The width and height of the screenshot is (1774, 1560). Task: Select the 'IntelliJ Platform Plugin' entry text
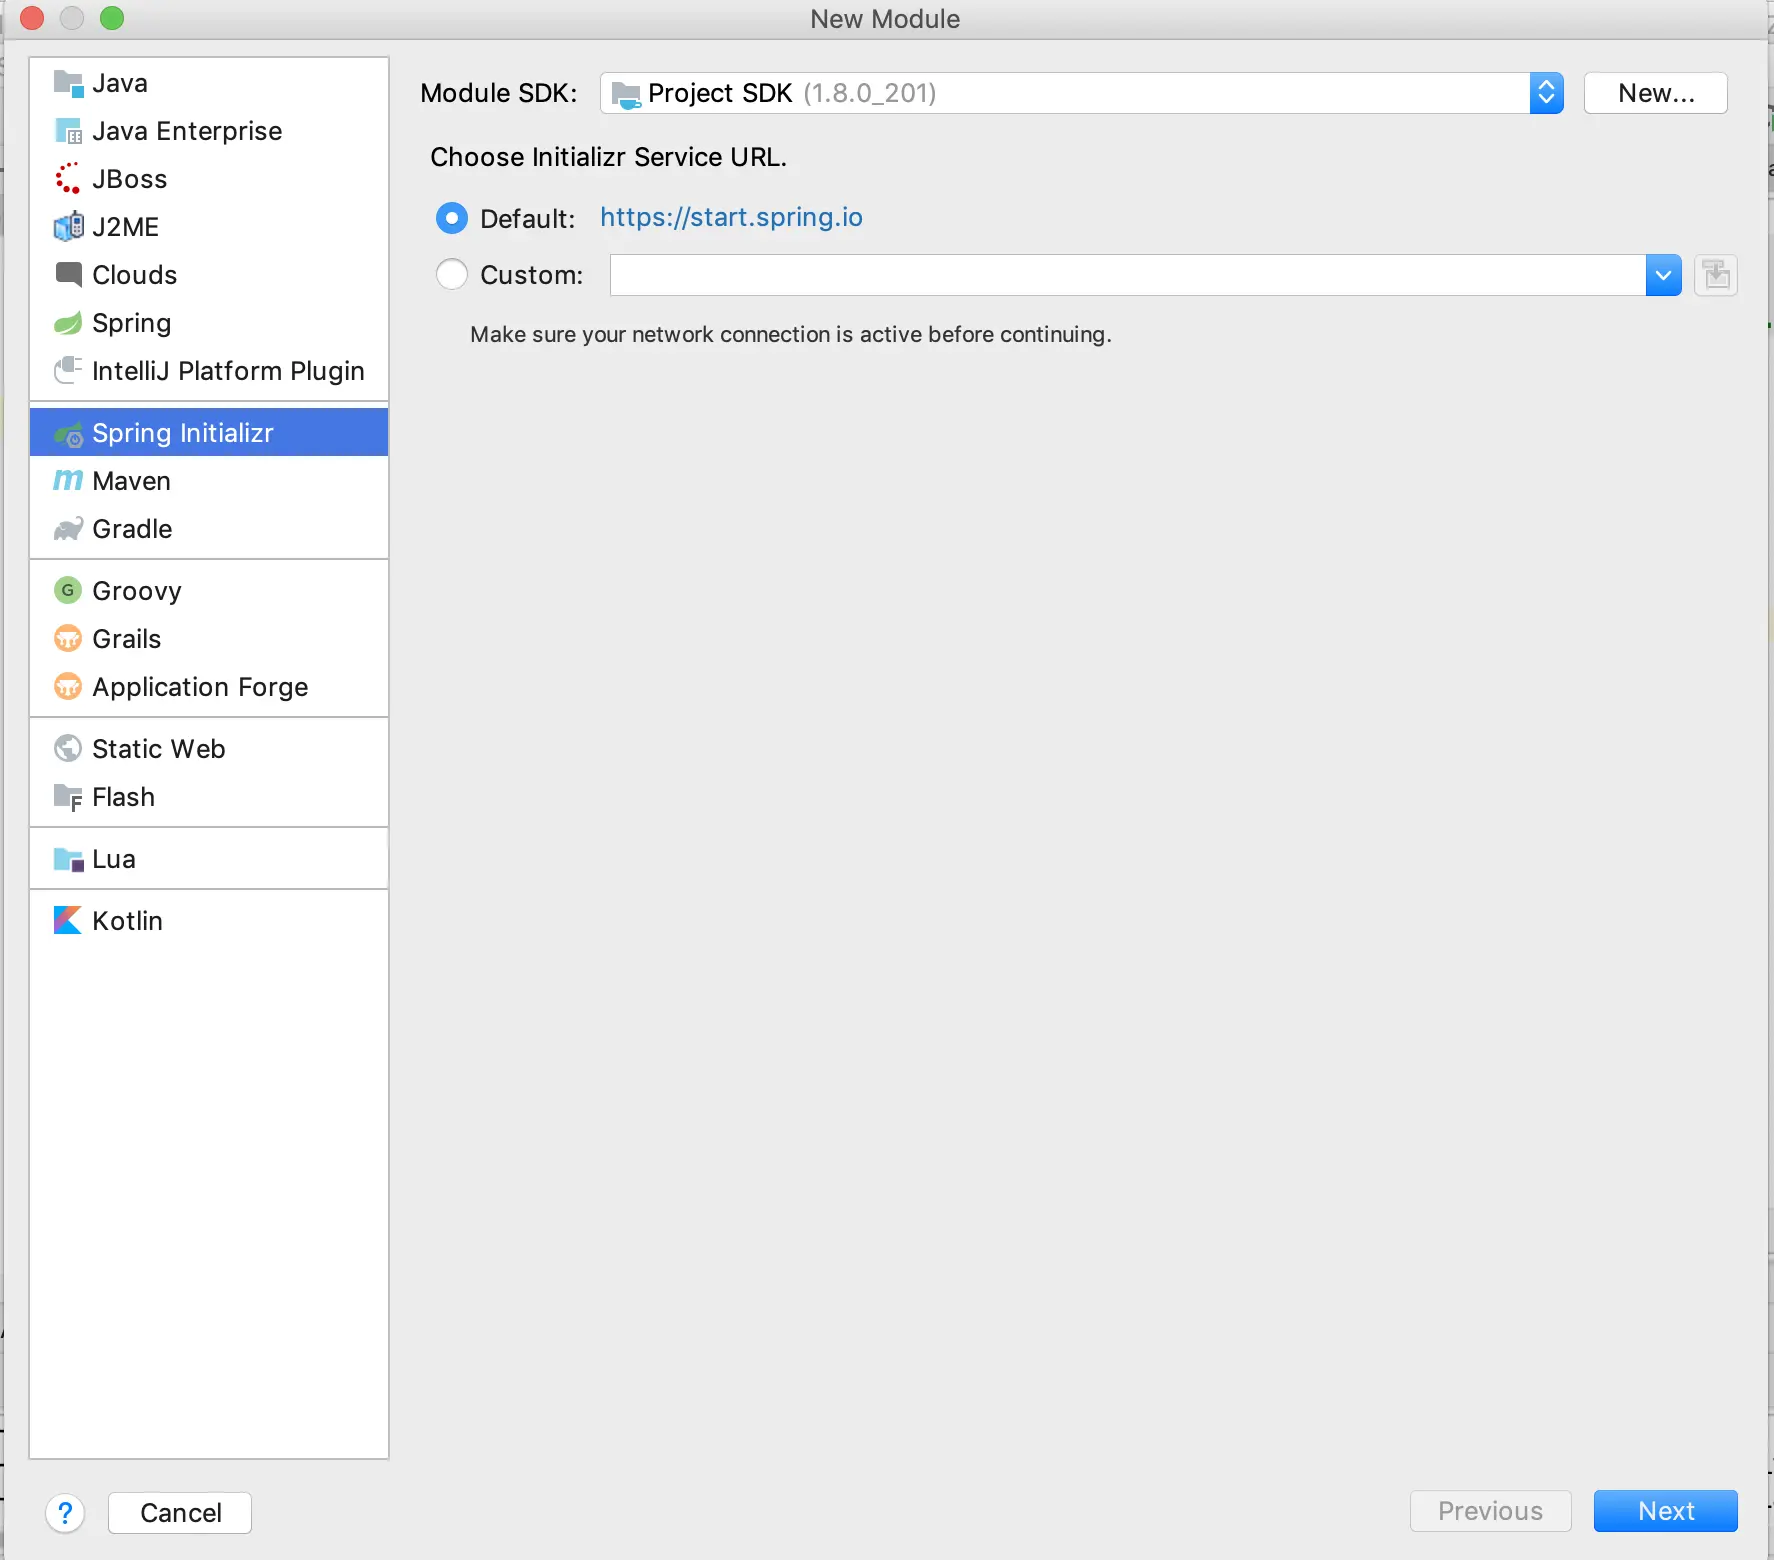click(228, 371)
